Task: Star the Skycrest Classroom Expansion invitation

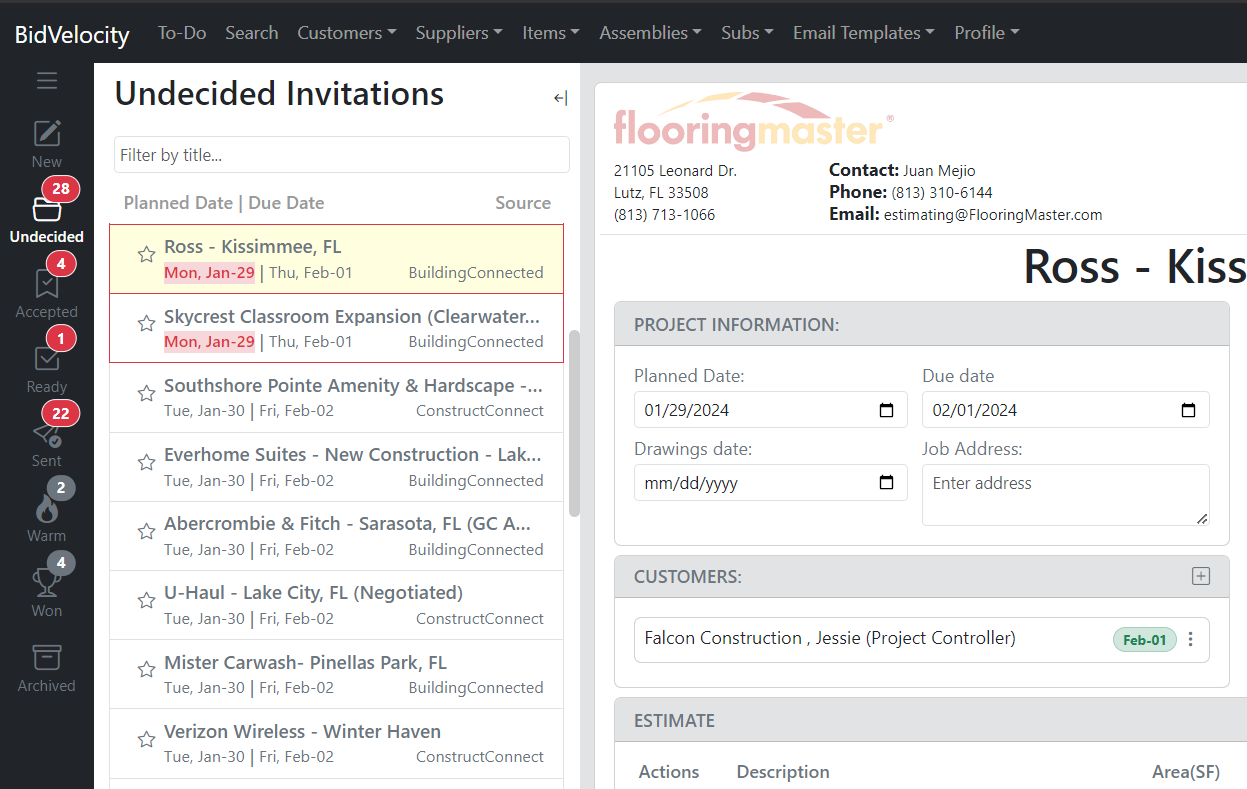Action: [x=146, y=324]
